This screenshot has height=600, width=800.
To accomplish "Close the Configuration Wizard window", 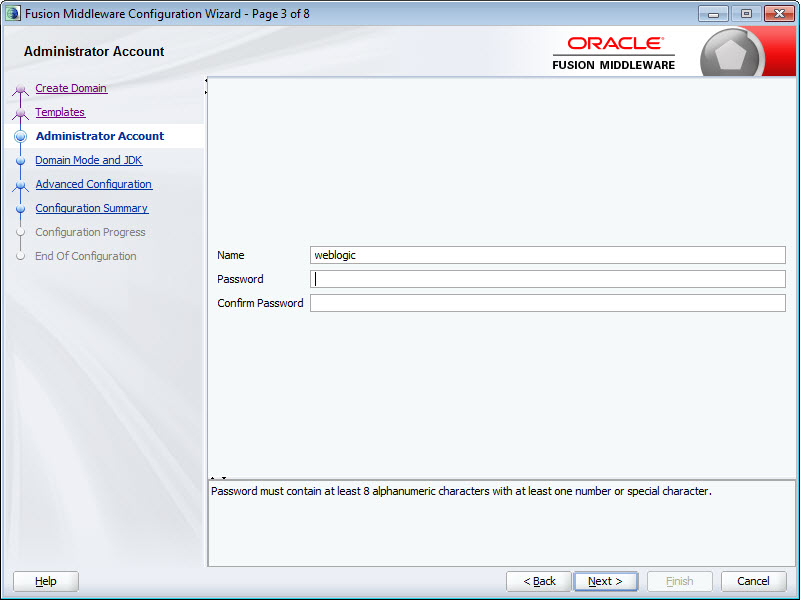I will 779,14.
